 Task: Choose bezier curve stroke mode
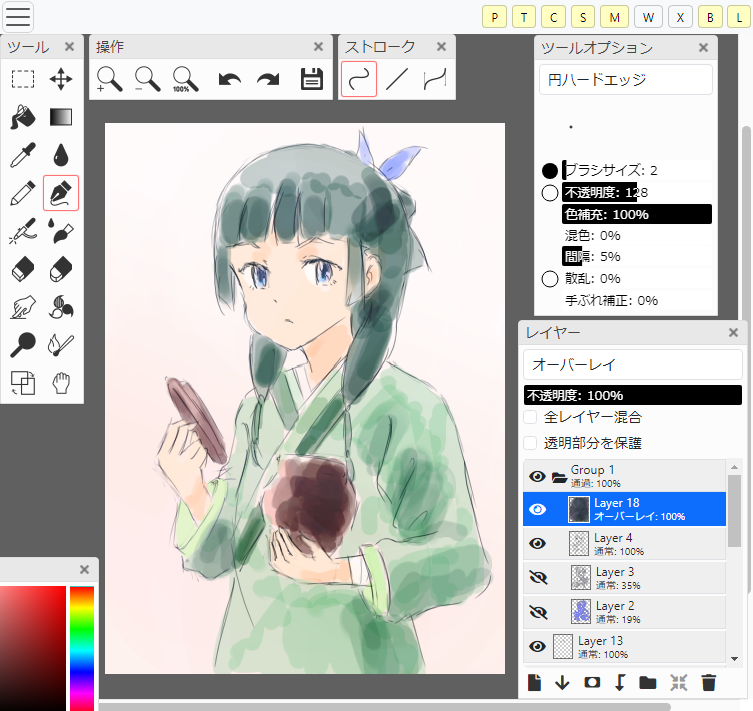coord(435,79)
